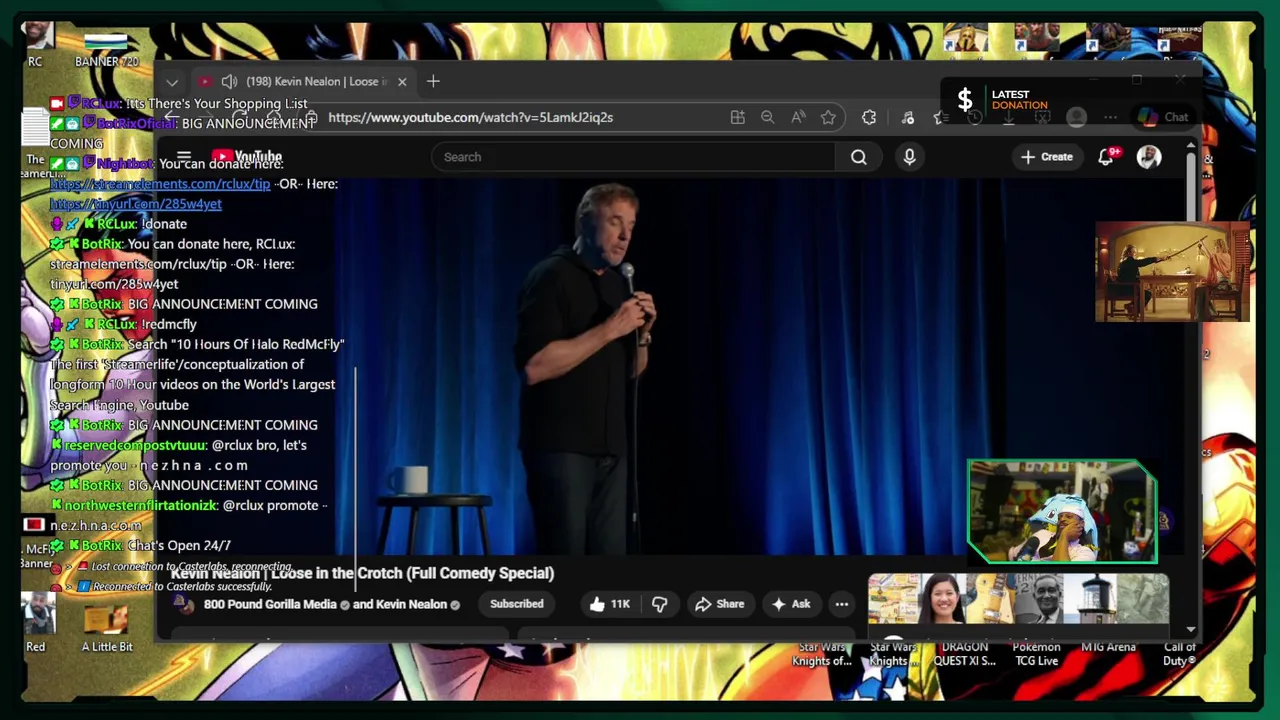Add page to favorites with the star icon

828,117
